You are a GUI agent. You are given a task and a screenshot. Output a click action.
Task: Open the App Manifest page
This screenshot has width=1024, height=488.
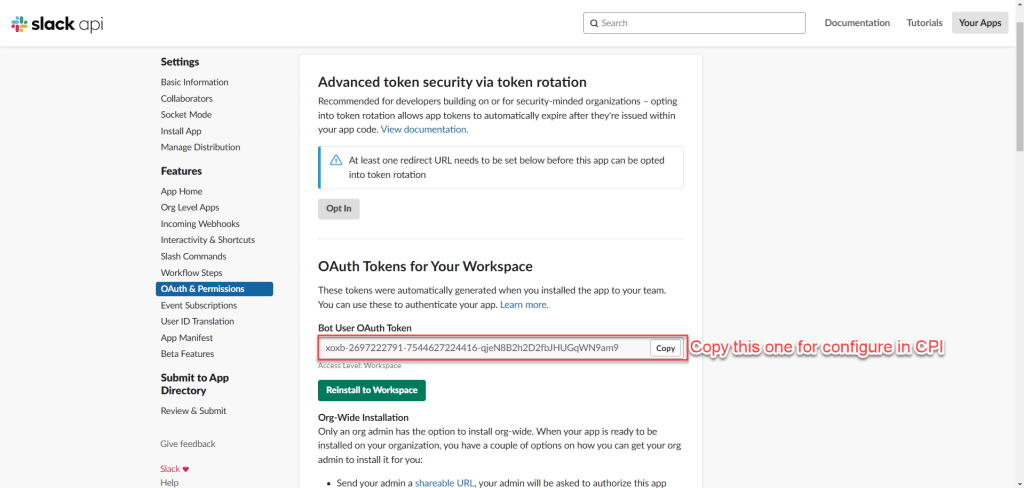point(187,338)
